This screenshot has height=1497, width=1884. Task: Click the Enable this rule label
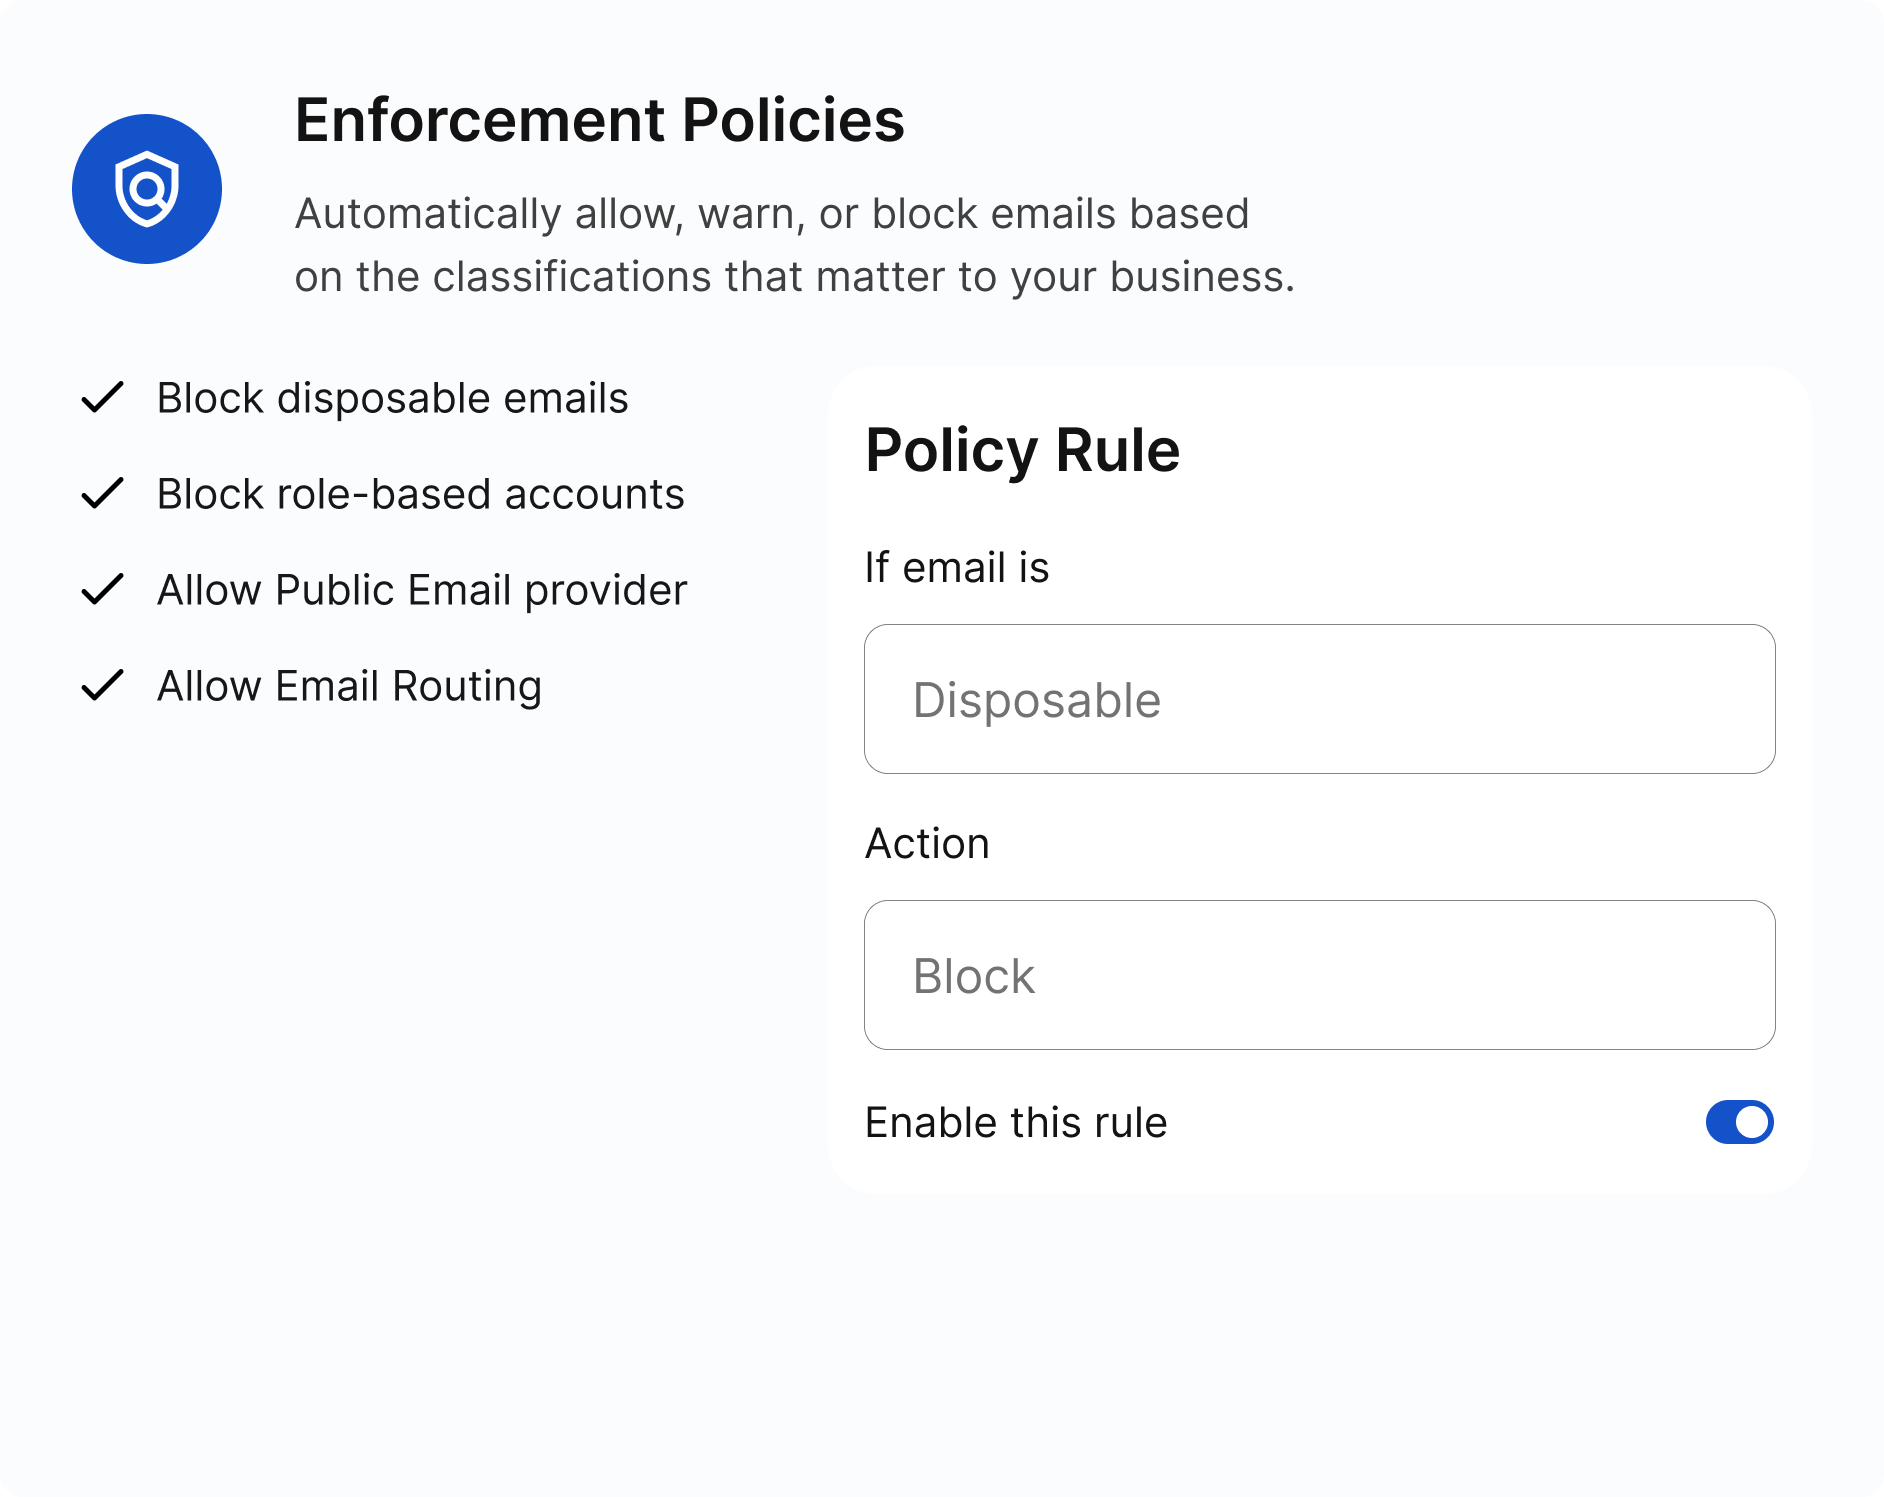click(x=1016, y=1122)
